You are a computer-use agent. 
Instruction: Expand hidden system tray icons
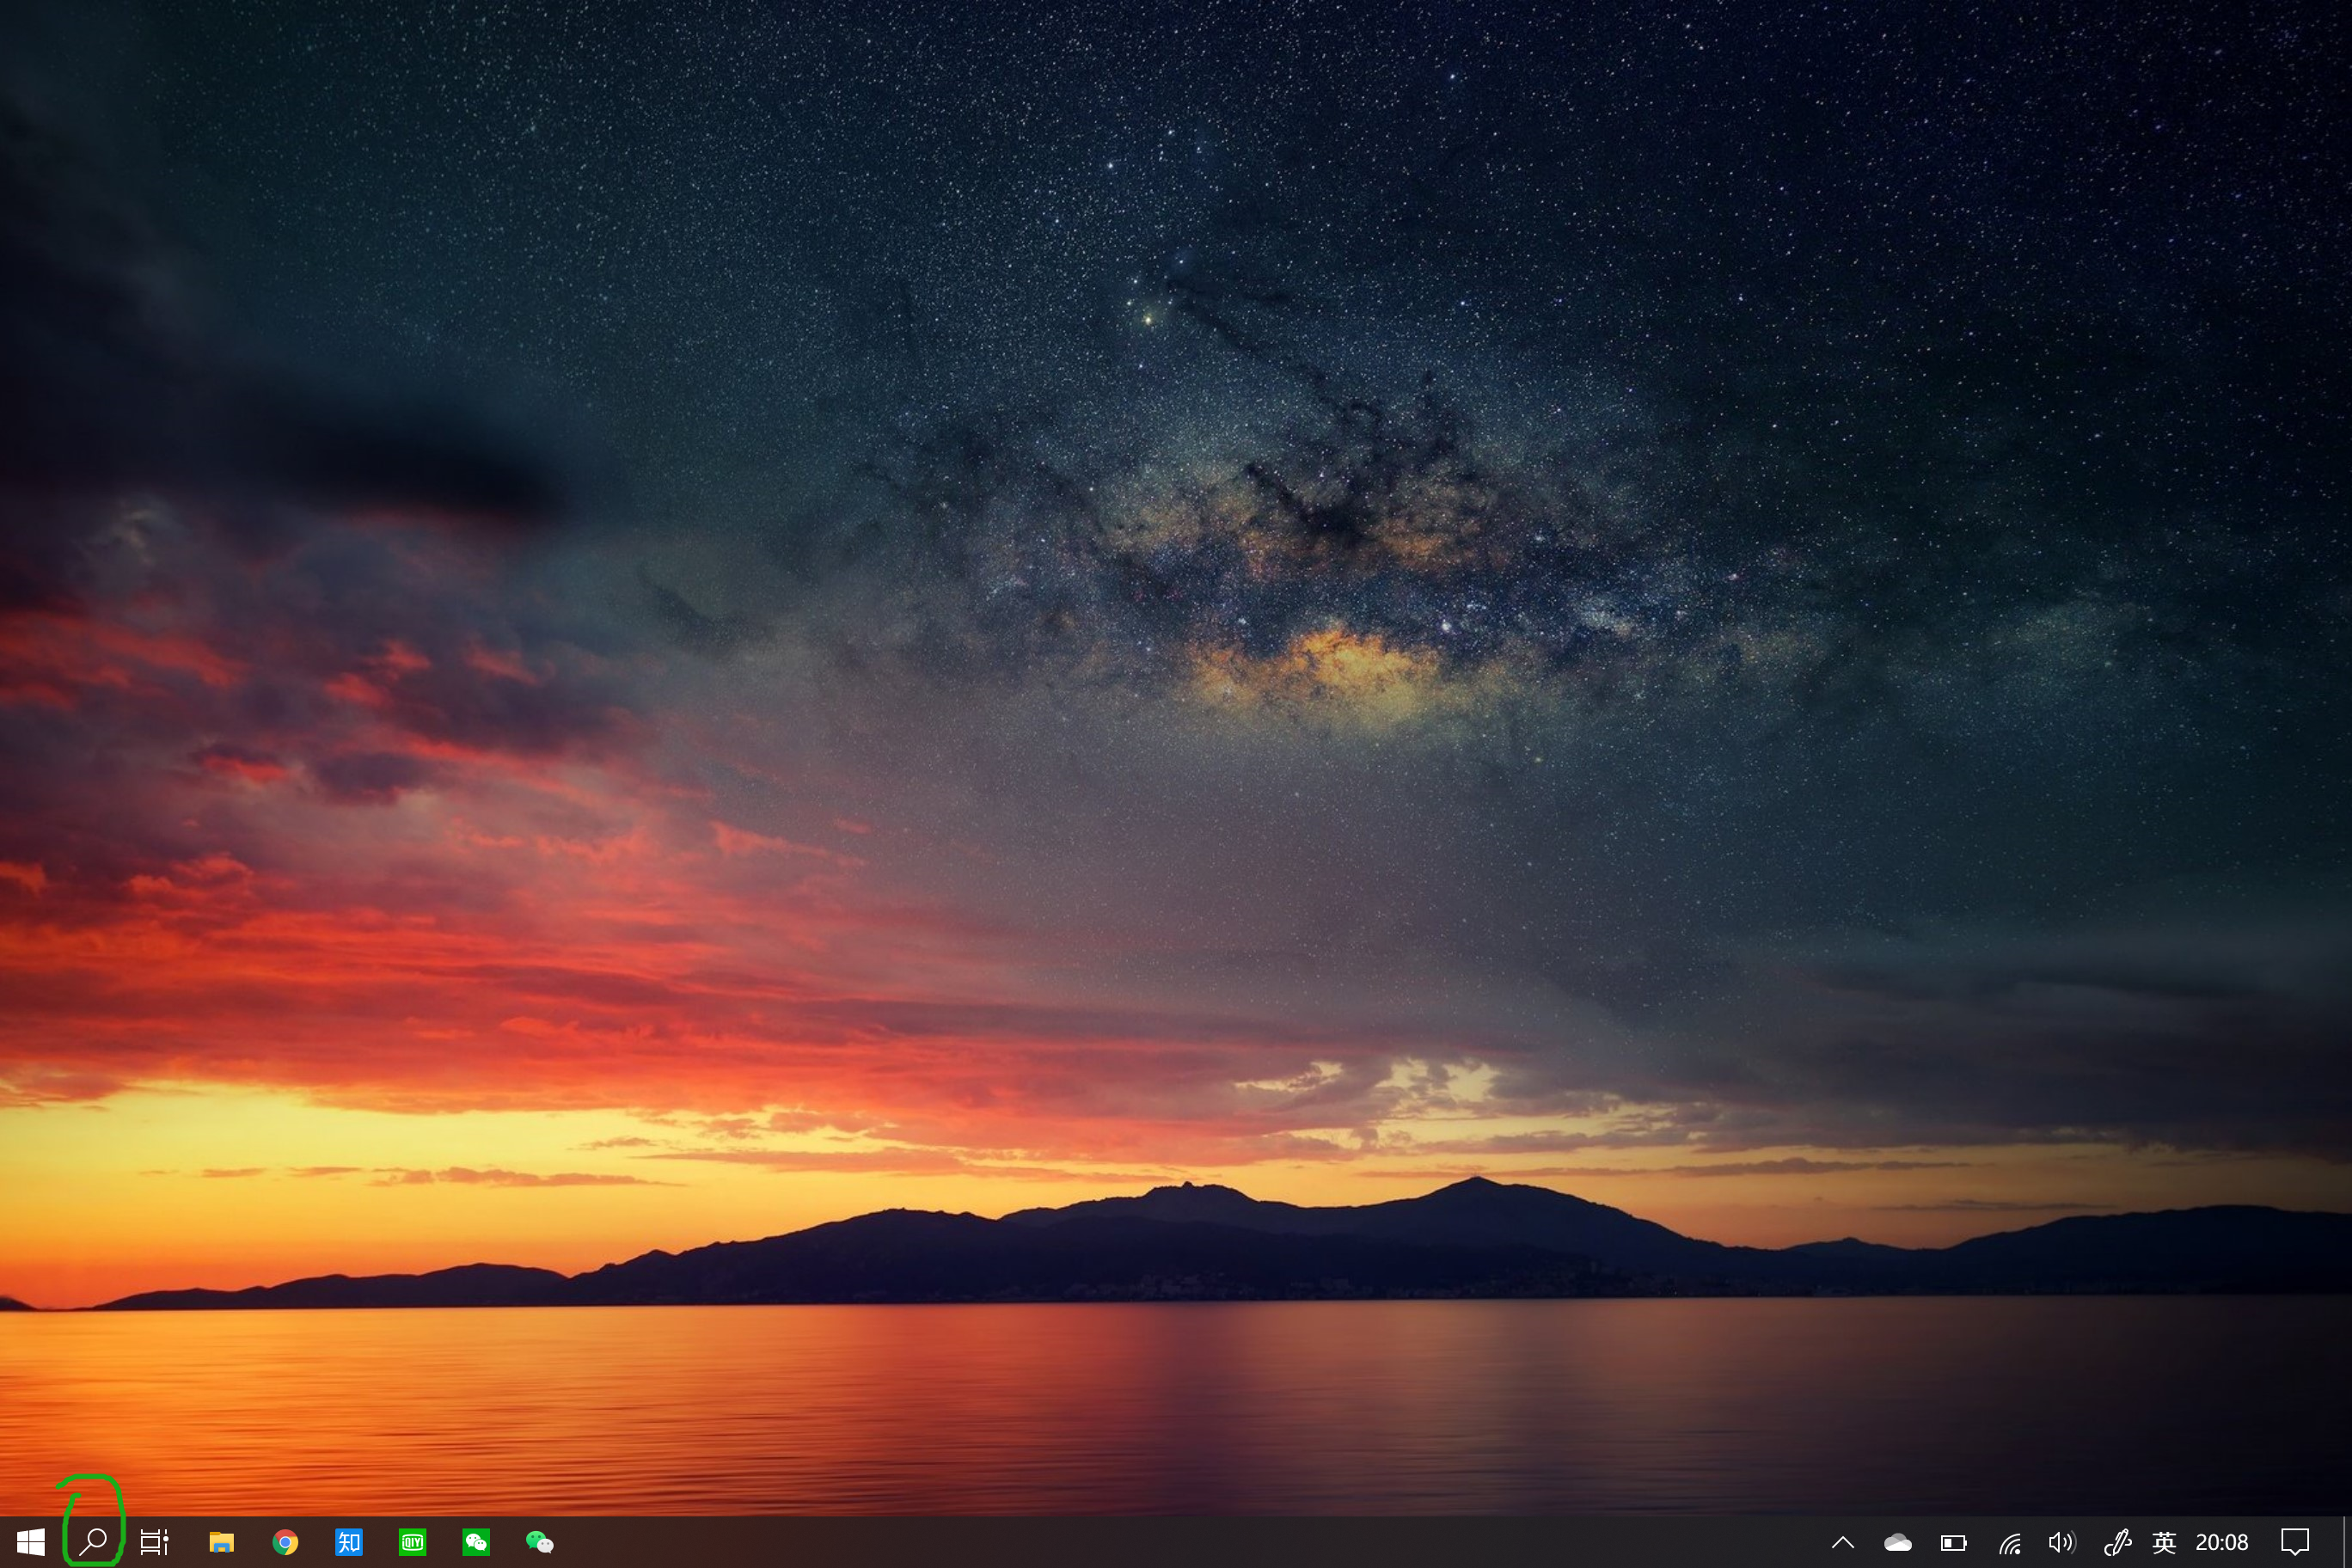click(x=1841, y=1542)
